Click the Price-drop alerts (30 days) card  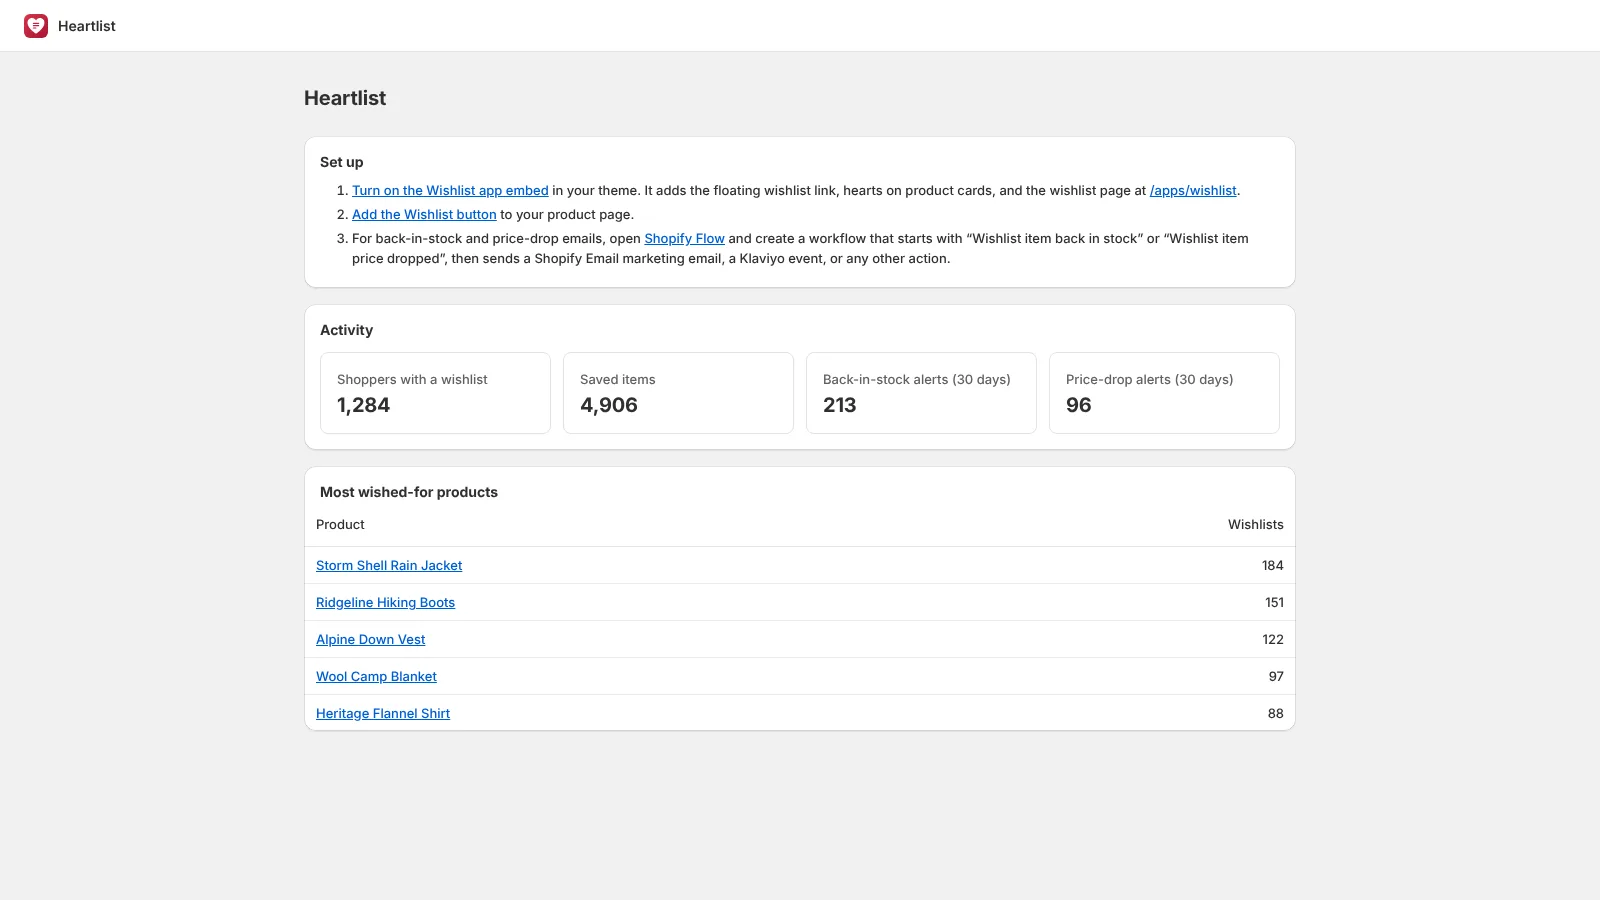point(1164,393)
